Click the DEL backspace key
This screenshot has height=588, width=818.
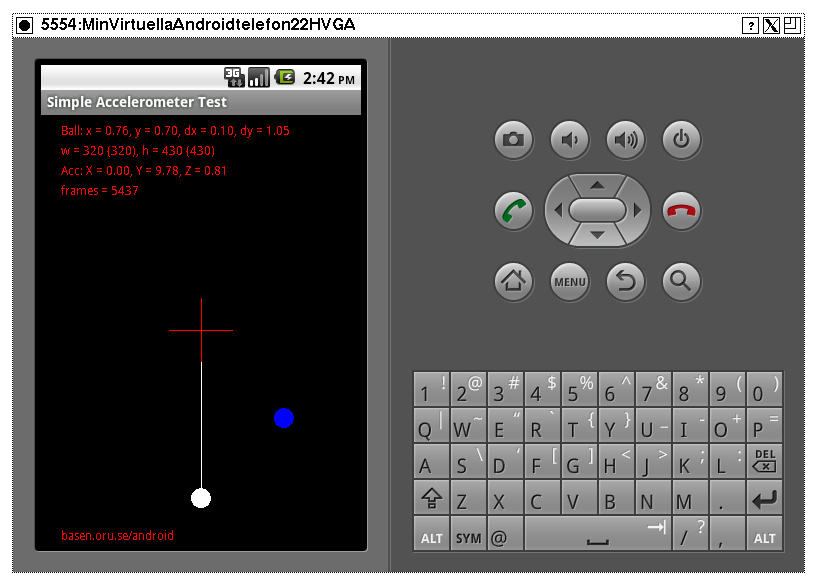765,461
